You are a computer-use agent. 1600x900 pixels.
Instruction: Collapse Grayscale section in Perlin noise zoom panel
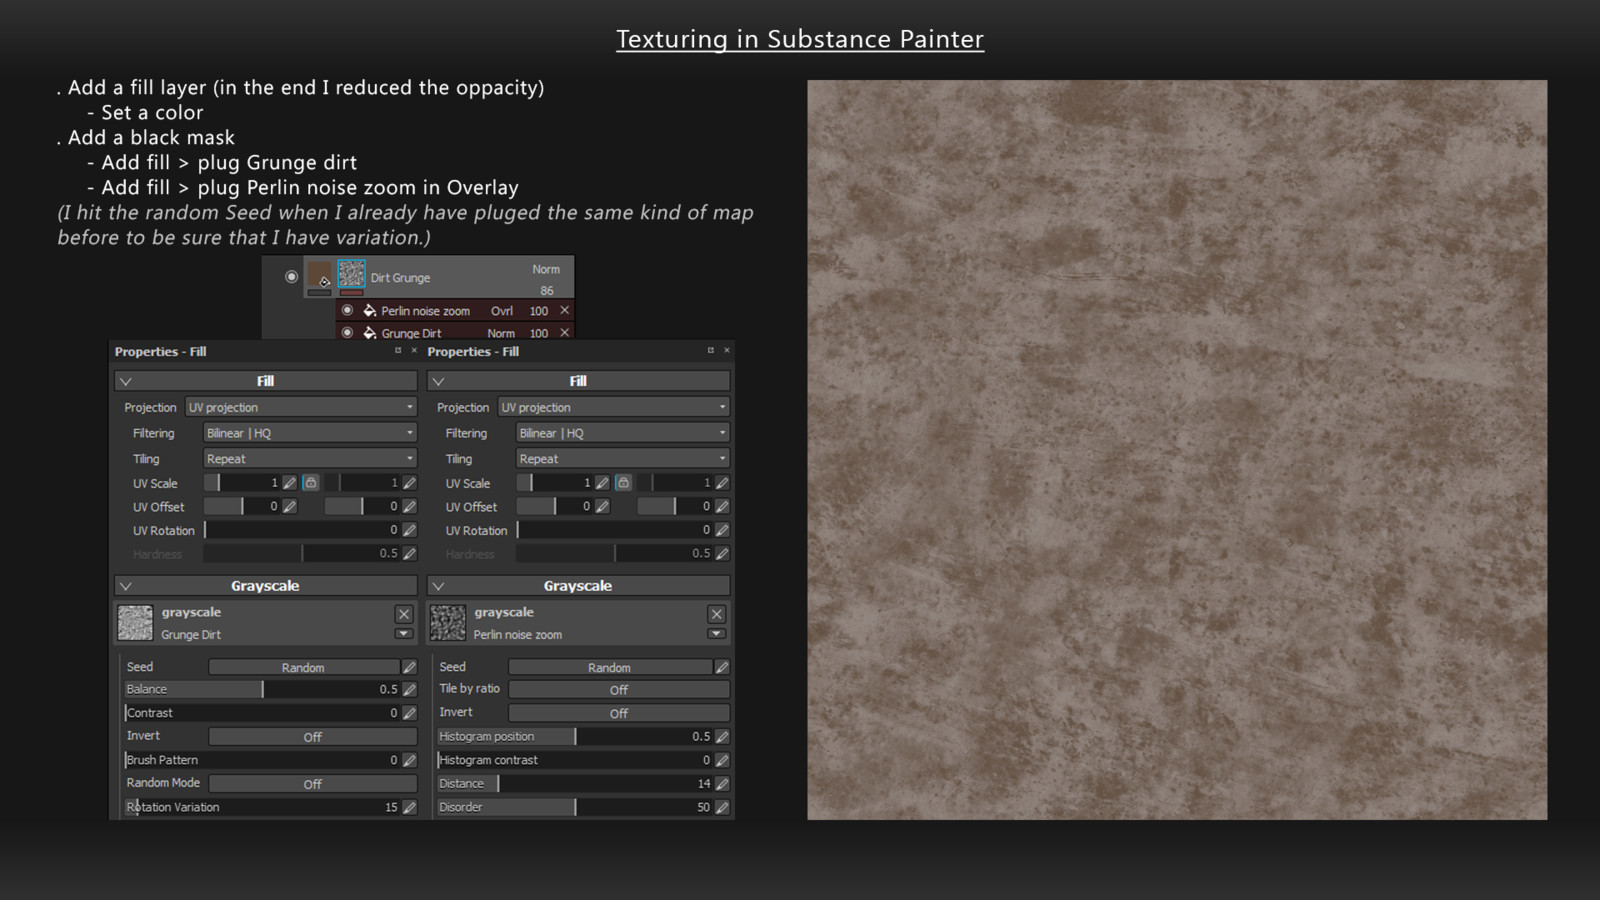[x=438, y=586]
